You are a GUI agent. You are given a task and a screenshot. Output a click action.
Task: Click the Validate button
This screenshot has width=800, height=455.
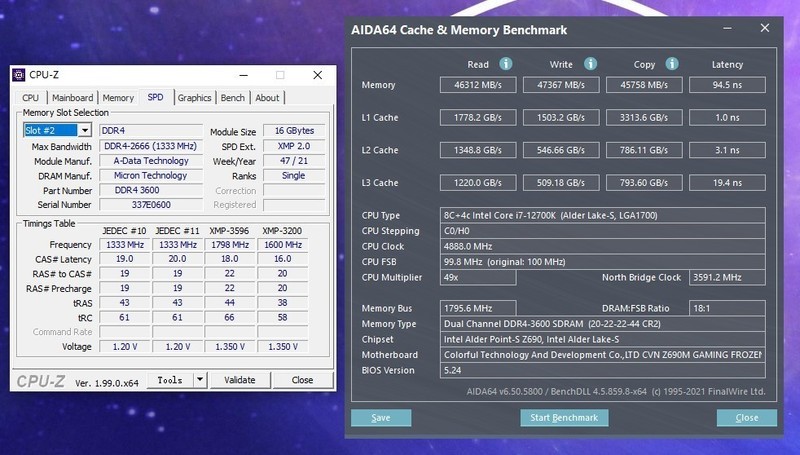[x=240, y=380]
